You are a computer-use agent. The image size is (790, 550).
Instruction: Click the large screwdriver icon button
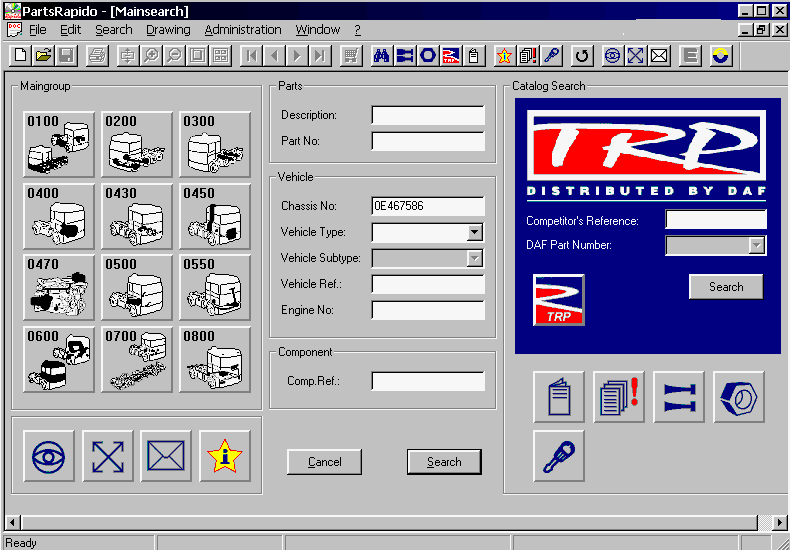pos(559,456)
